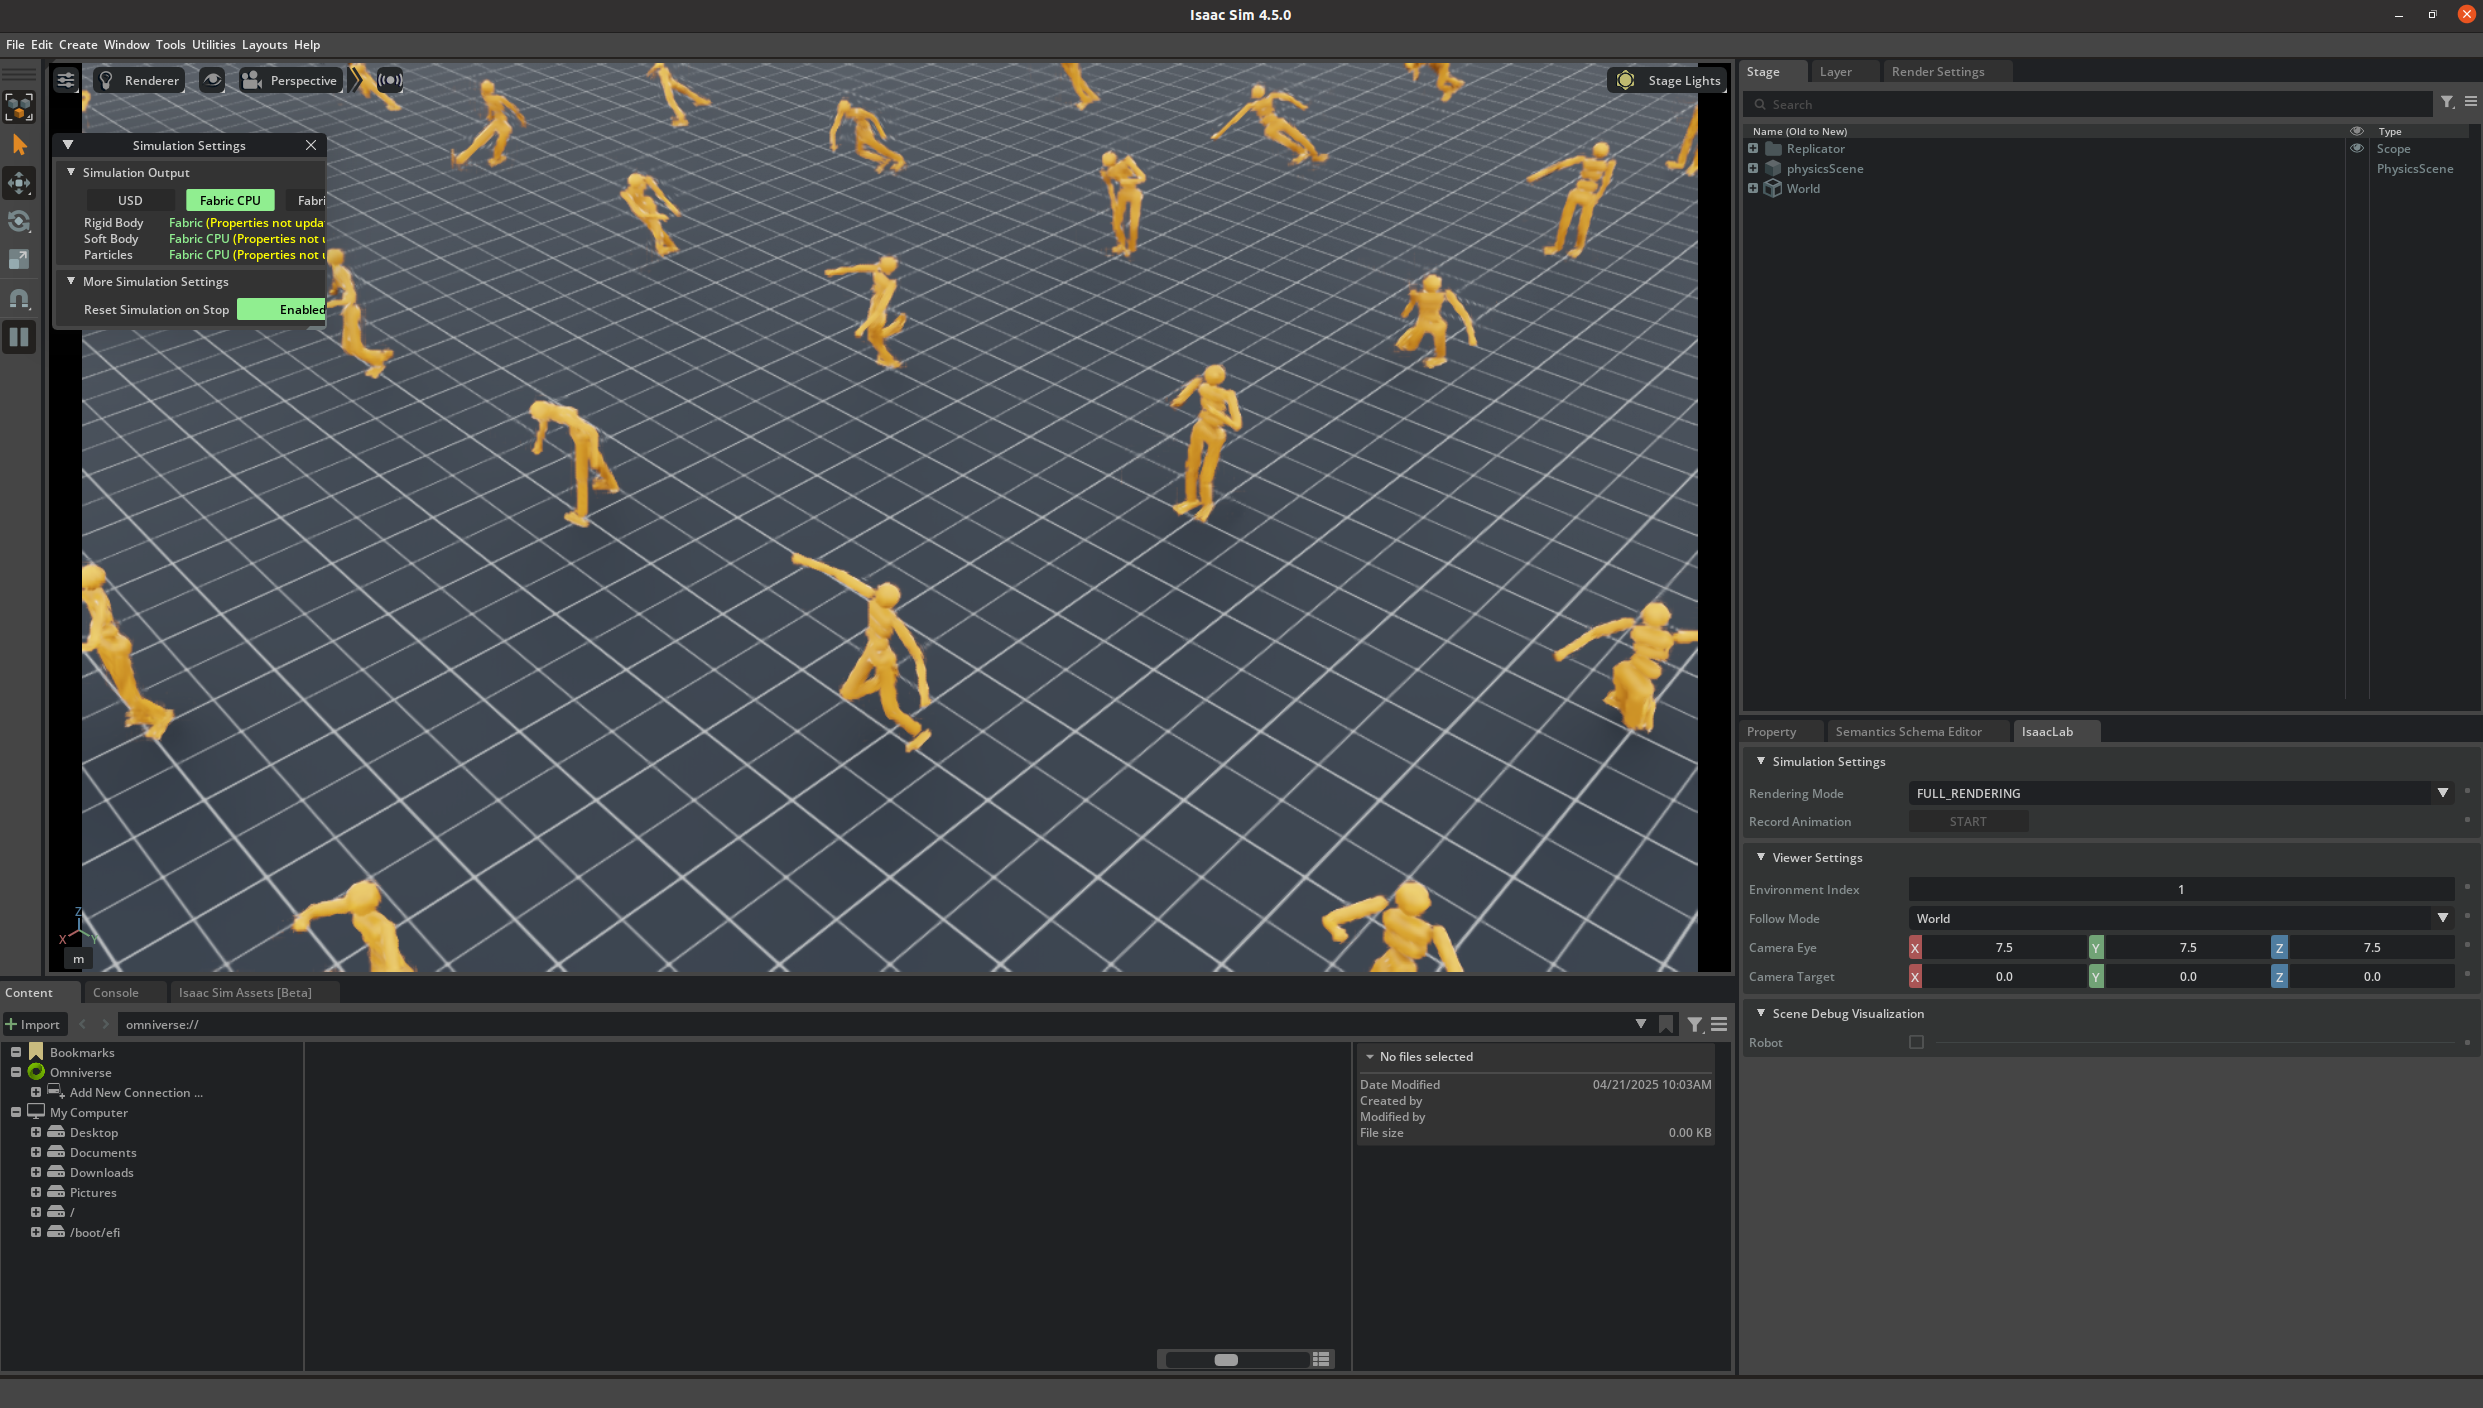The height and width of the screenshot is (1408, 2483).
Task: Switch to the Render Settings tab
Action: pos(1937,72)
